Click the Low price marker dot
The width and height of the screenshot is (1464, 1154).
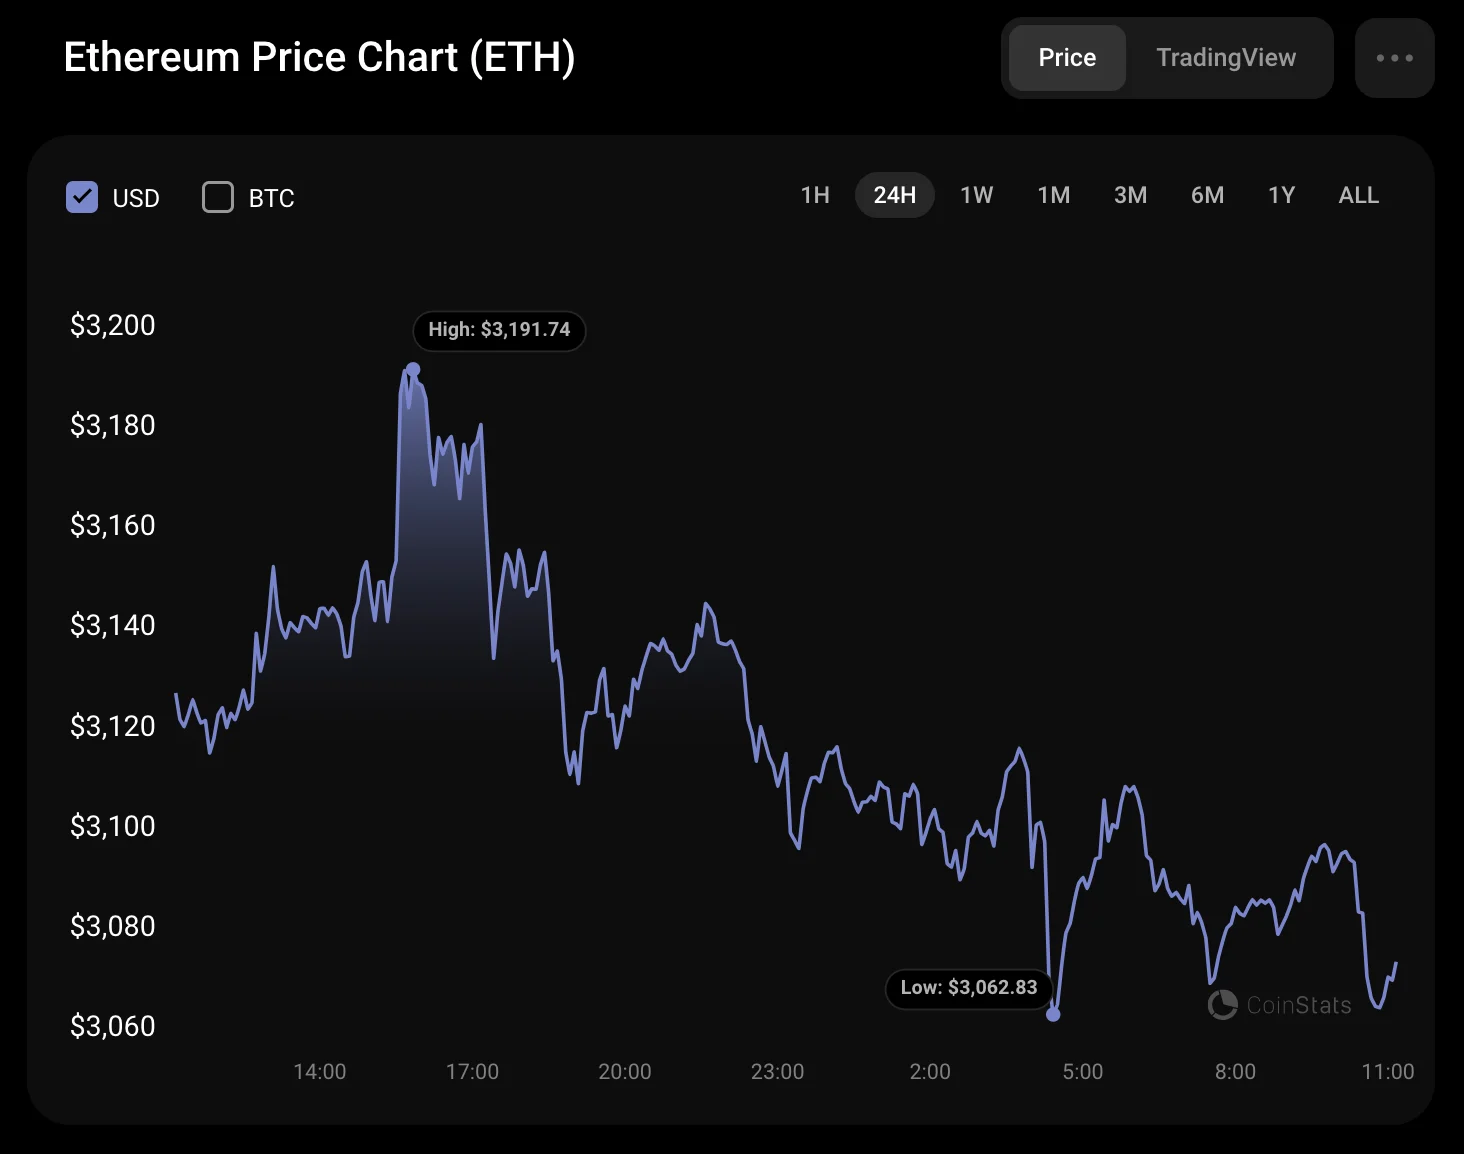[1053, 1014]
